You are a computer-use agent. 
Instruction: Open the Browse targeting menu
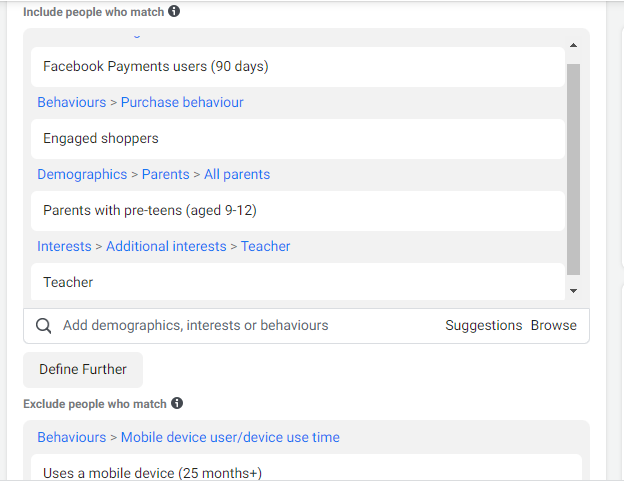coord(554,325)
